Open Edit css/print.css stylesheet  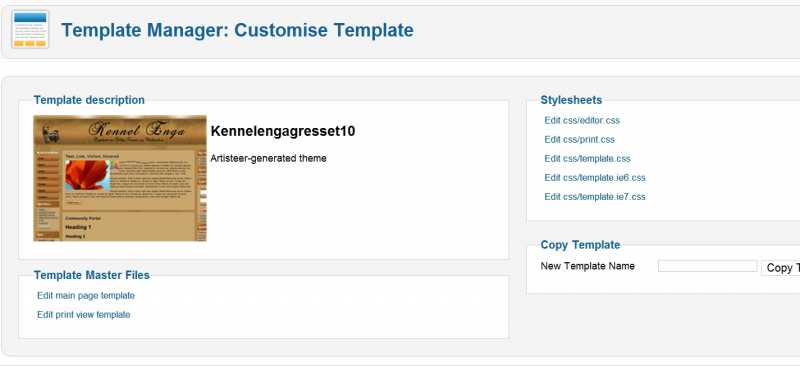pos(580,139)
